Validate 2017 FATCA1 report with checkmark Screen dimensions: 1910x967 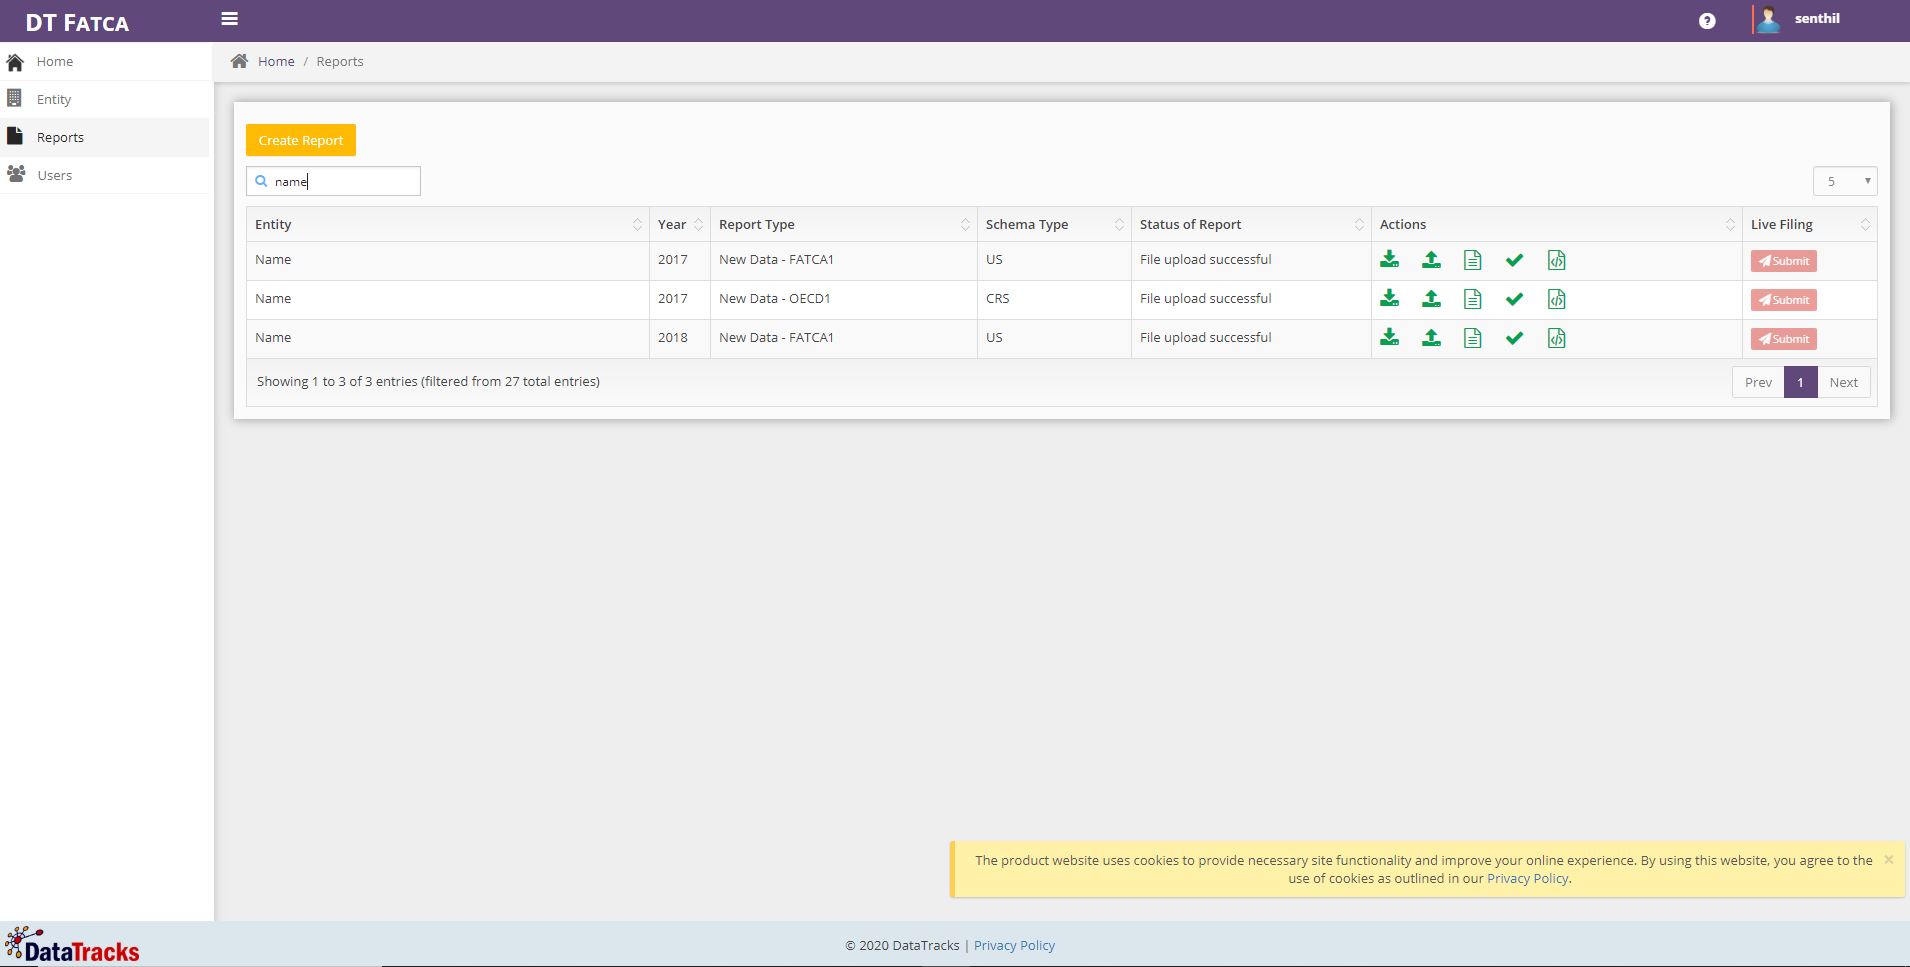click(1514, 260)
